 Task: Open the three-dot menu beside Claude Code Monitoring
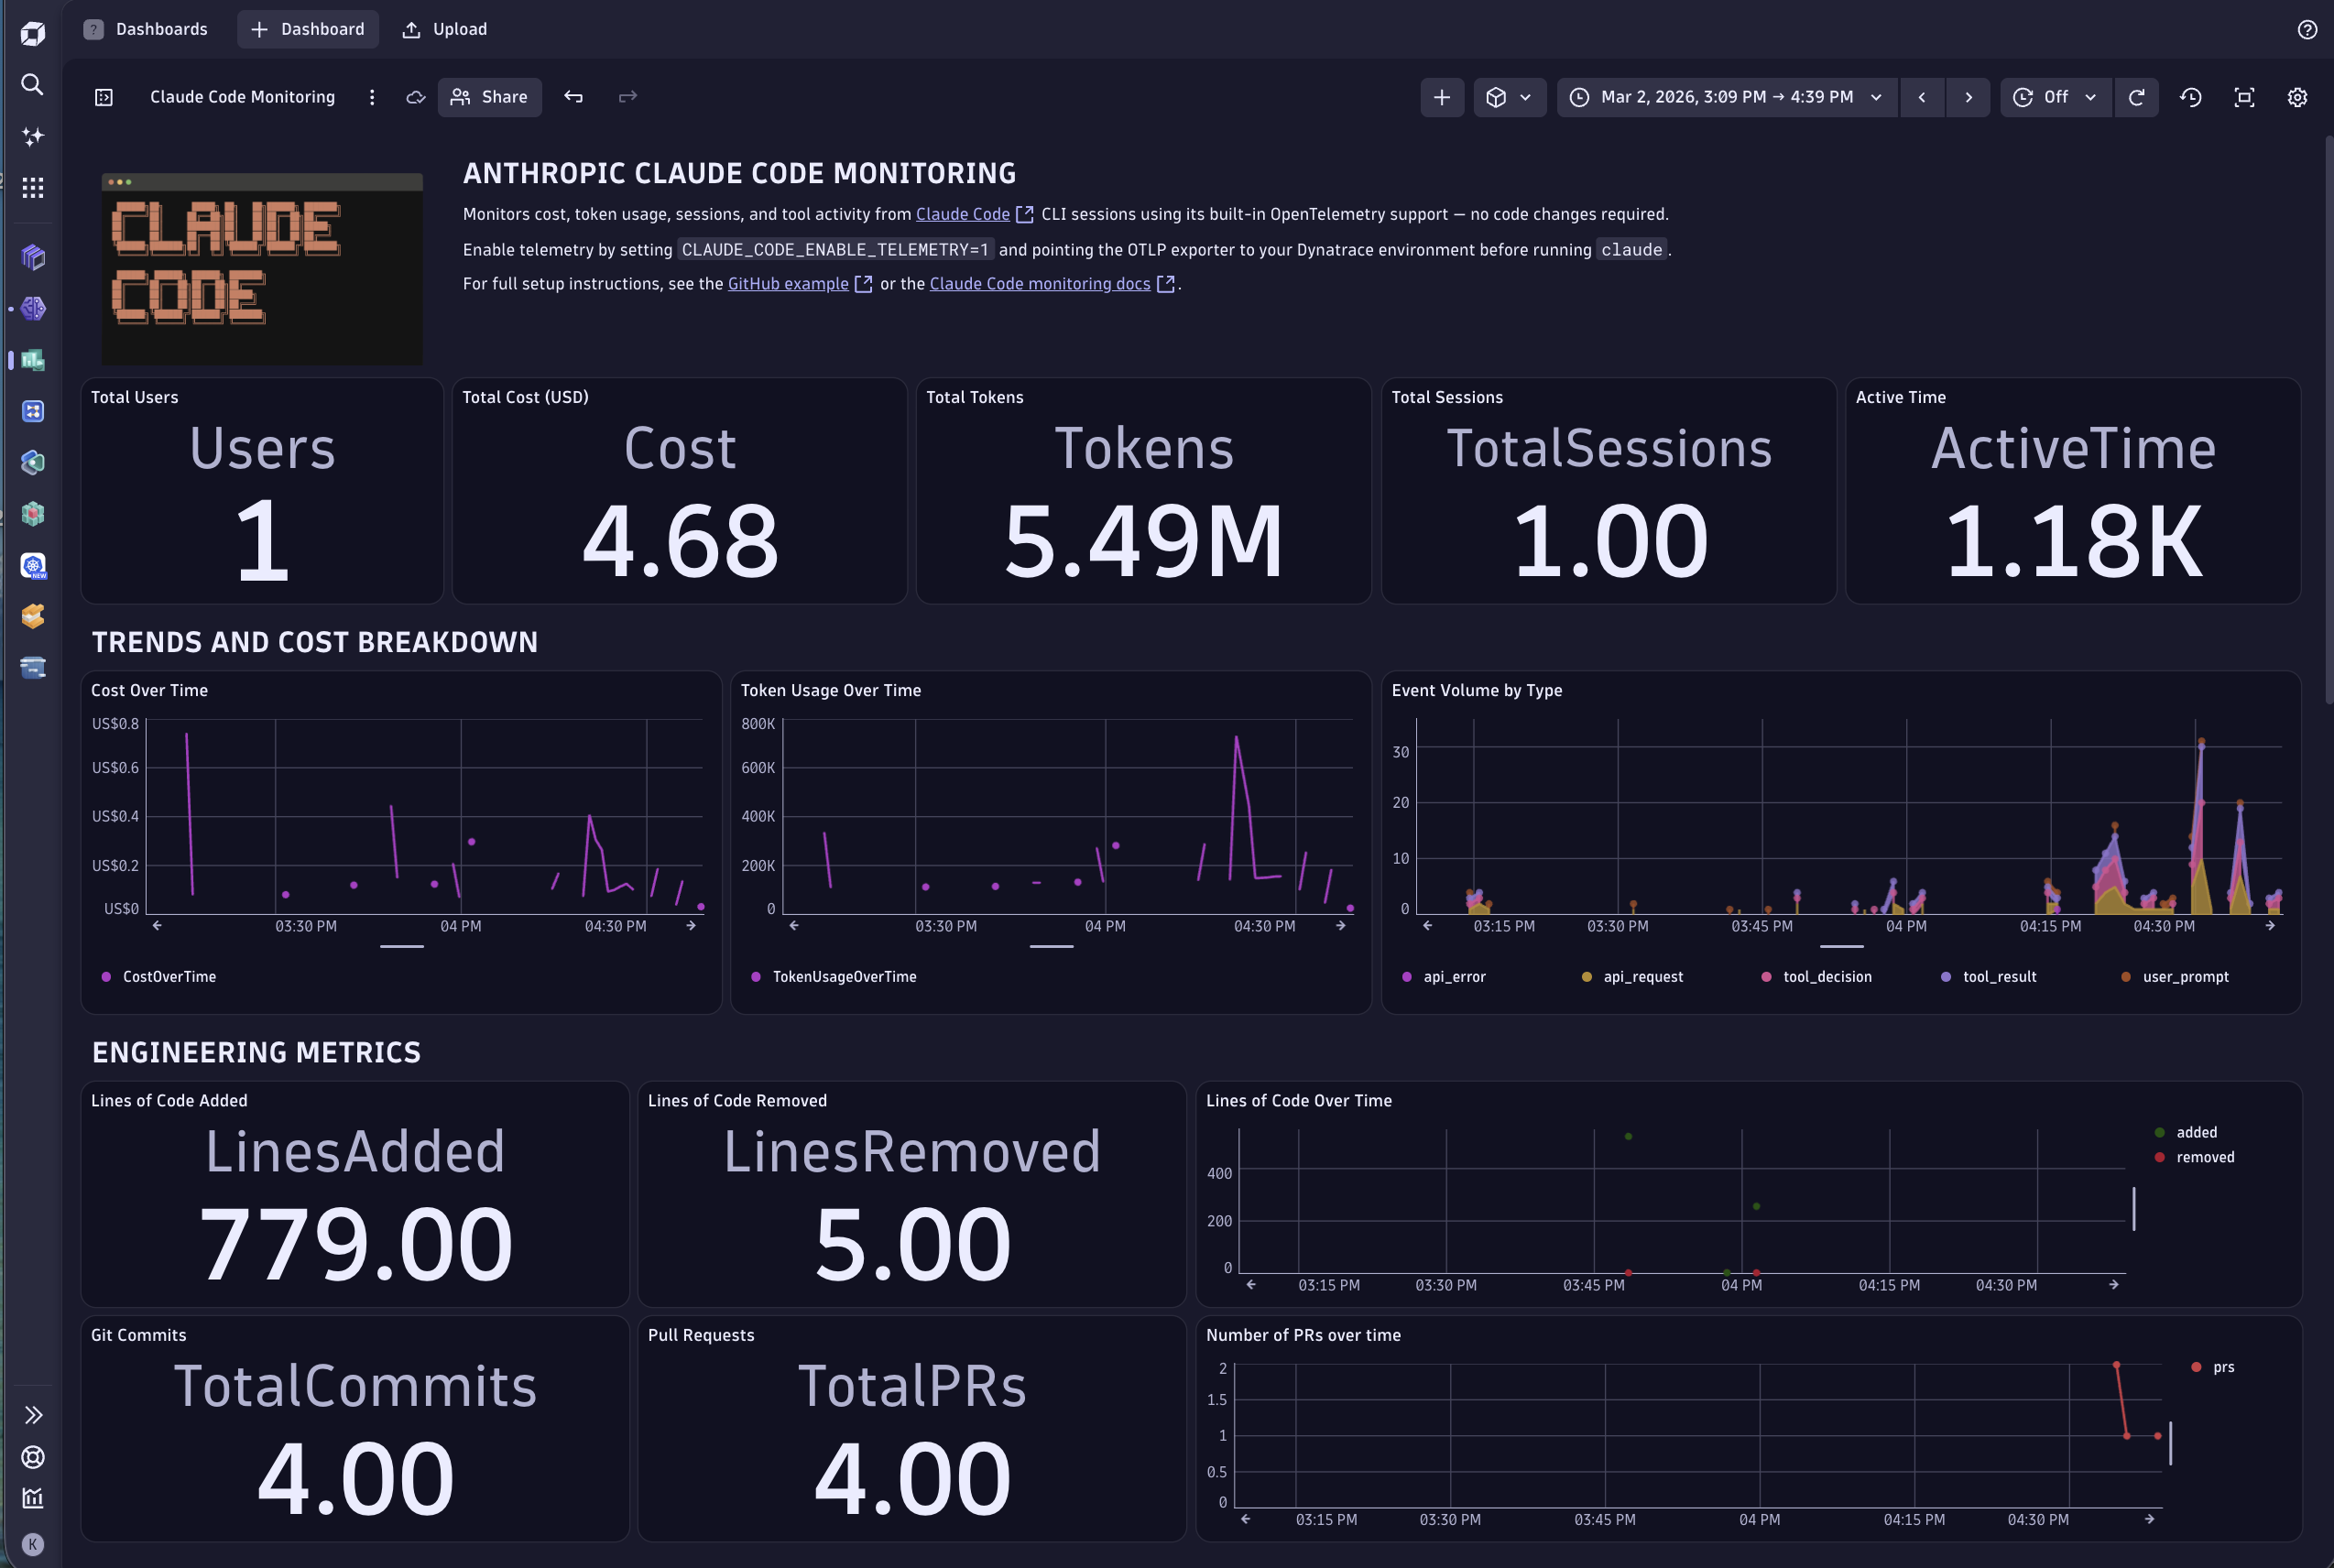(x=372, y=97)
